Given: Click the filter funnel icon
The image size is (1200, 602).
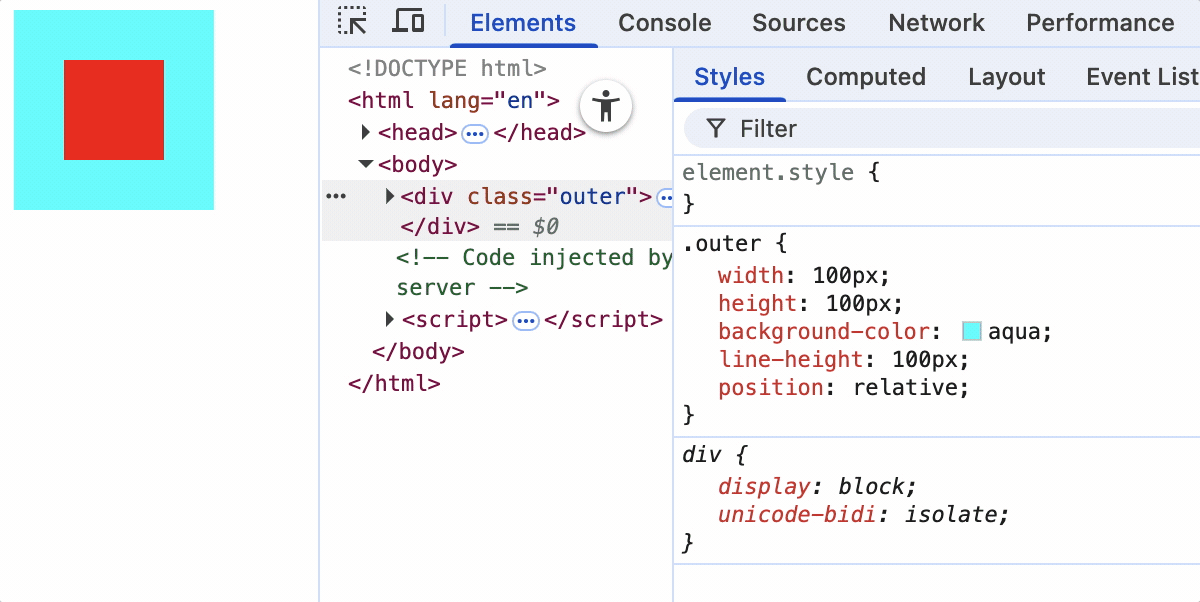Looking at the screenshot, I should (x=716, y=128).
